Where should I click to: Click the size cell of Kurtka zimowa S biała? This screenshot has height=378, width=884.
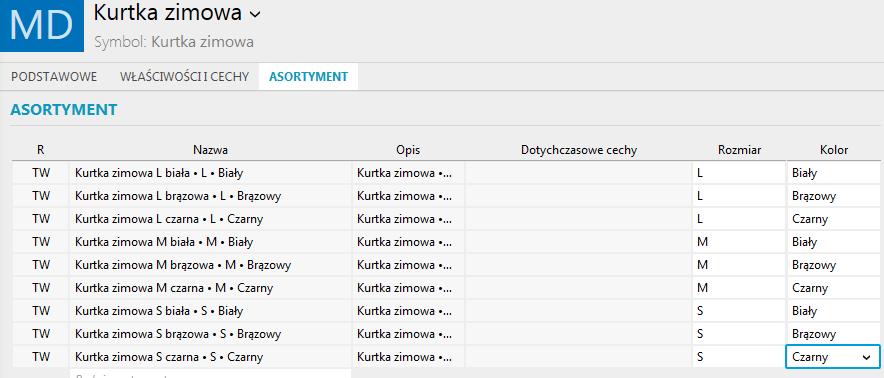(x=739, y=311)
